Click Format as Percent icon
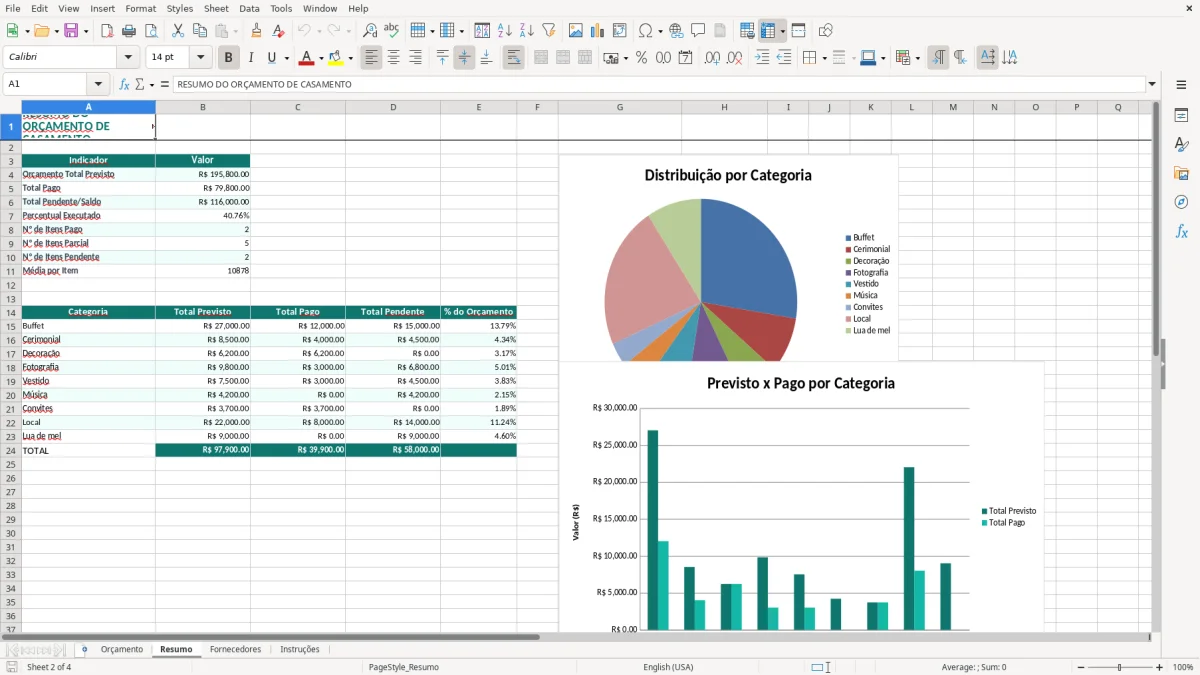 641,58
